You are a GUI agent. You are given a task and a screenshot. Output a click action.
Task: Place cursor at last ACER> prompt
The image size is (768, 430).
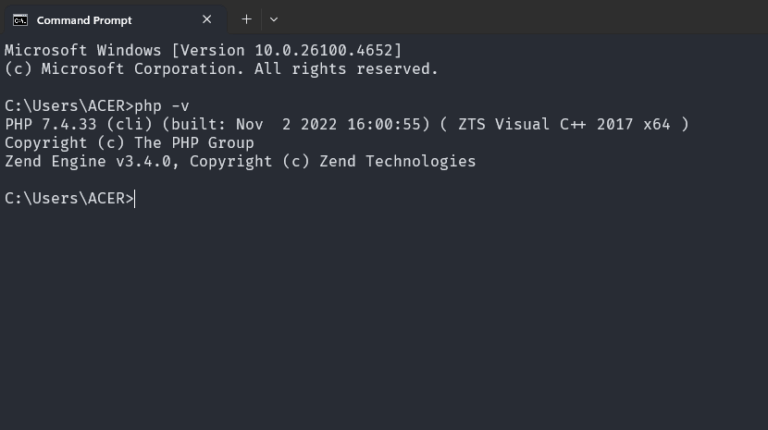coord(135,199)
